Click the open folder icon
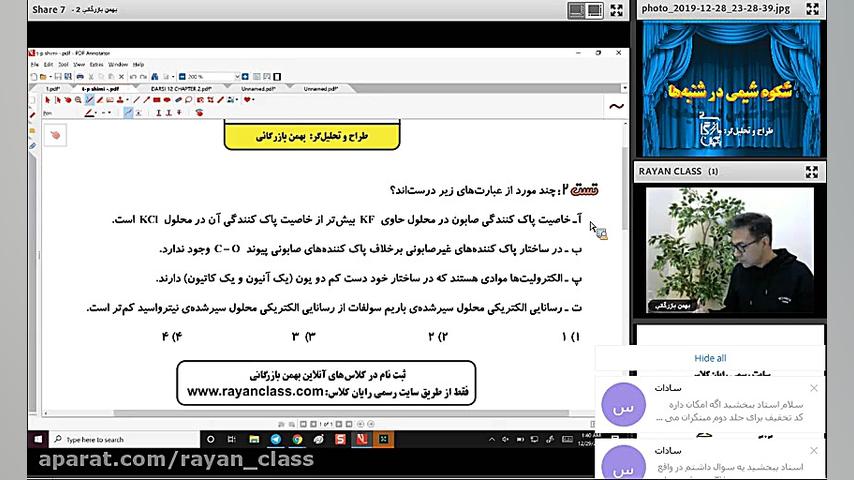The image size is (854, 480). [x=43, y=77]
